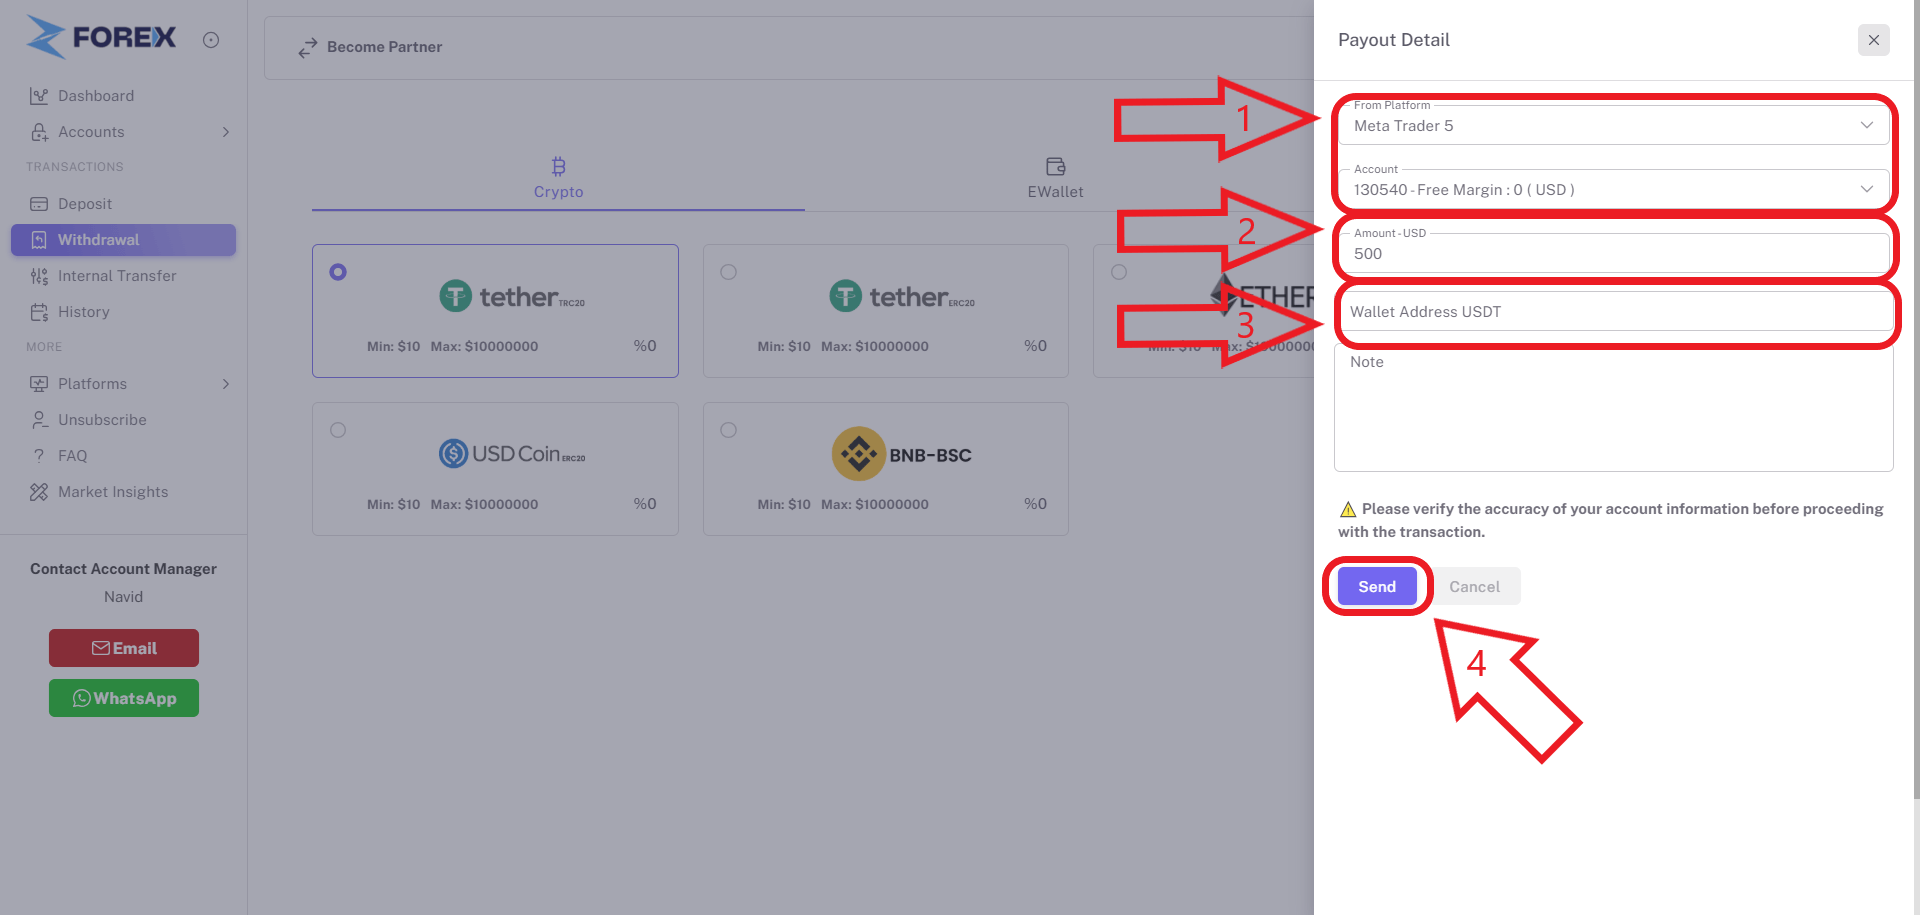
Task: Open transaction History
Action: [123, 312]
